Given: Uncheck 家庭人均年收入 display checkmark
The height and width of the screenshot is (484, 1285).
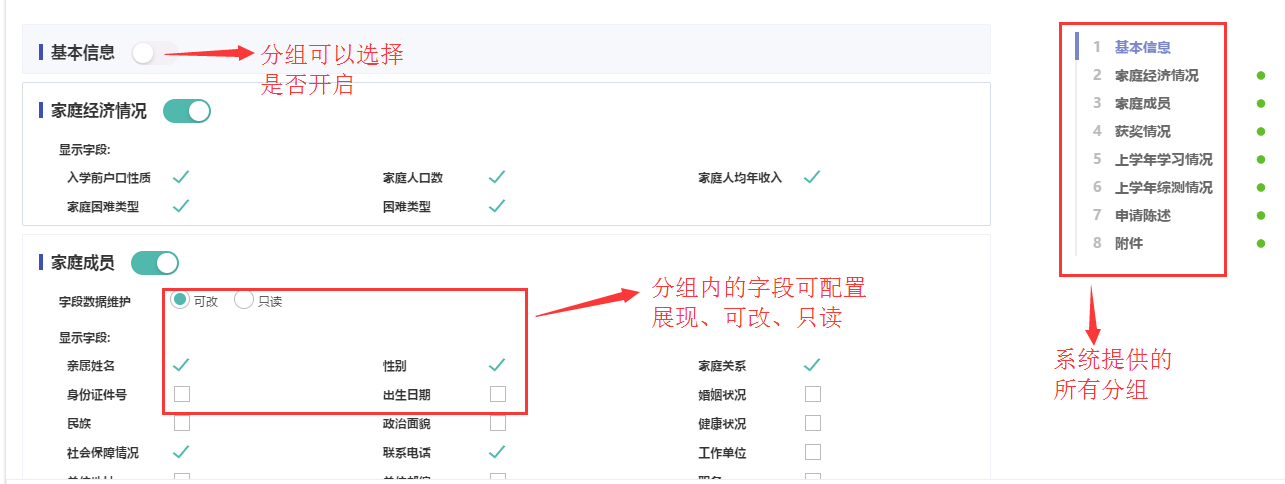Looking at the screenshot, I should point(812,177).
